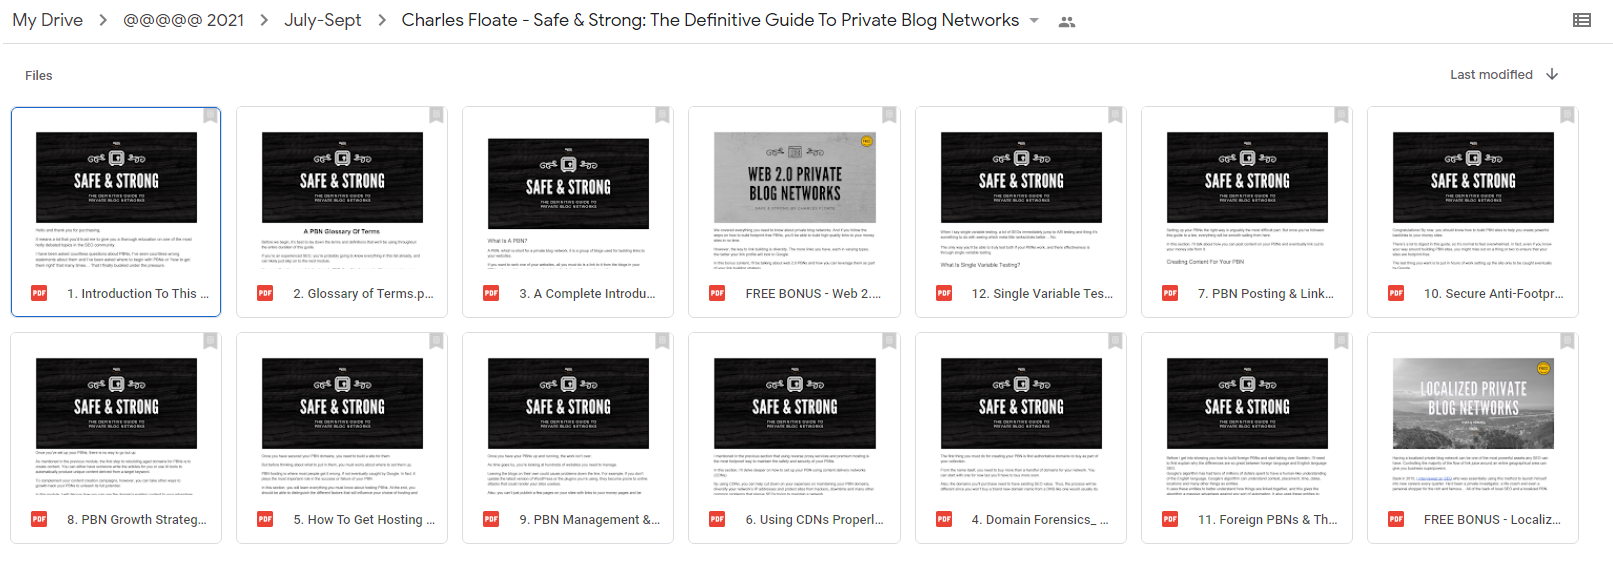Click bookmark corner on 3. A Complete Introduction card
1613x574 pixels.
[x=662, y=115]
